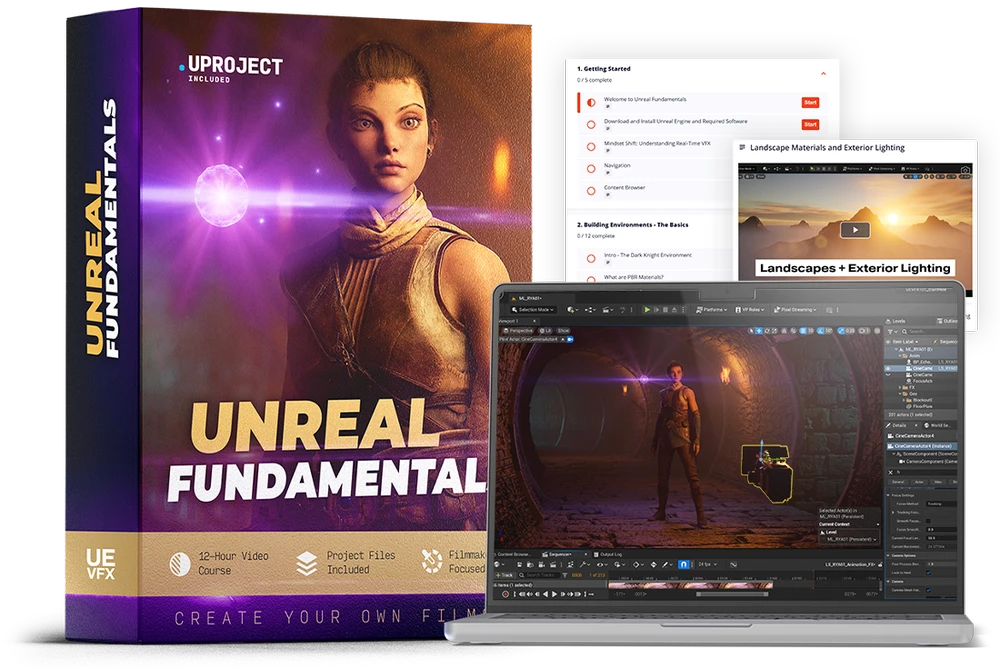Open the 24 fps frame rate dropdown
The image size is (1000, 668).
707,565
